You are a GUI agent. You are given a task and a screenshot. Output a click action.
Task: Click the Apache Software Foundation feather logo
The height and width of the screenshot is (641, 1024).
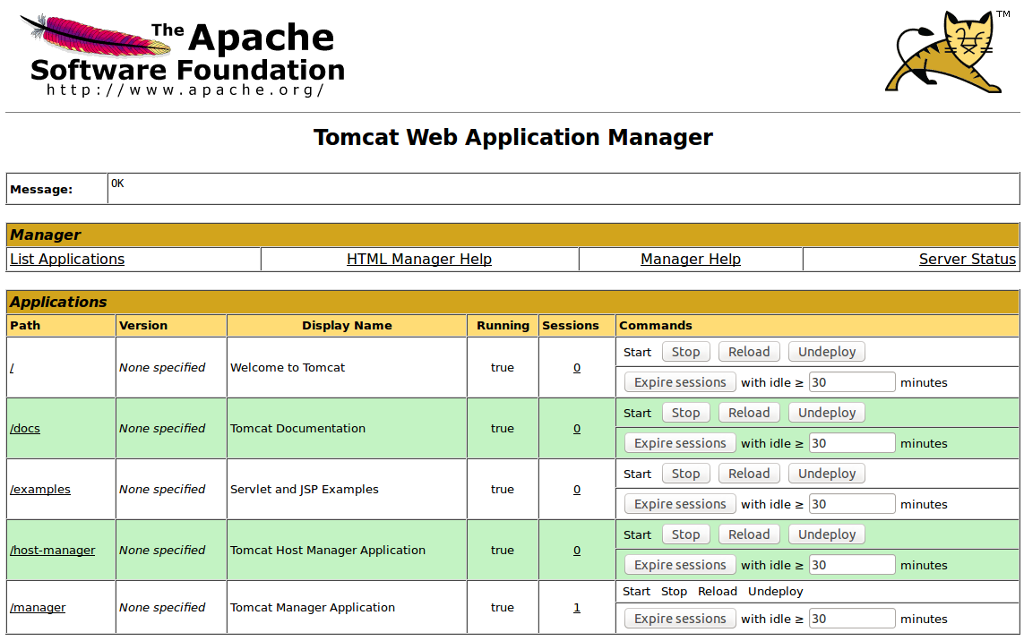click(182, 56)
